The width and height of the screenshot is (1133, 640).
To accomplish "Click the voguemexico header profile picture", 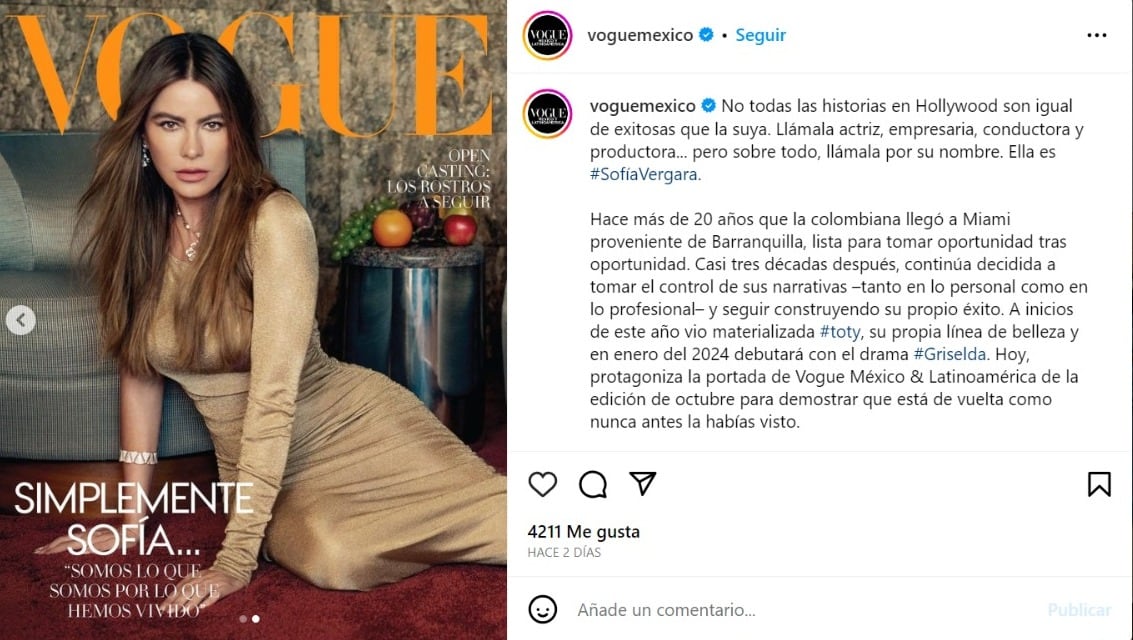I will click(548, 35).
